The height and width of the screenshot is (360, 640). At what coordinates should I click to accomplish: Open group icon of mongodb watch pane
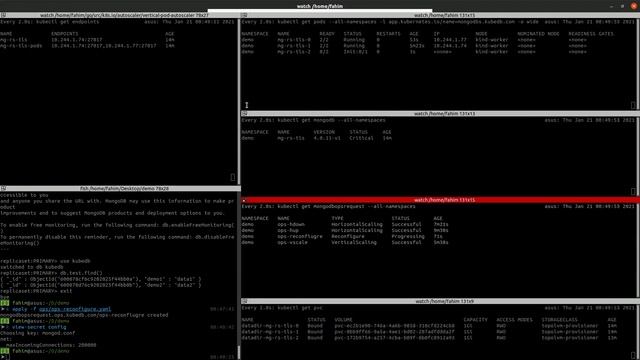pos(244,113)
